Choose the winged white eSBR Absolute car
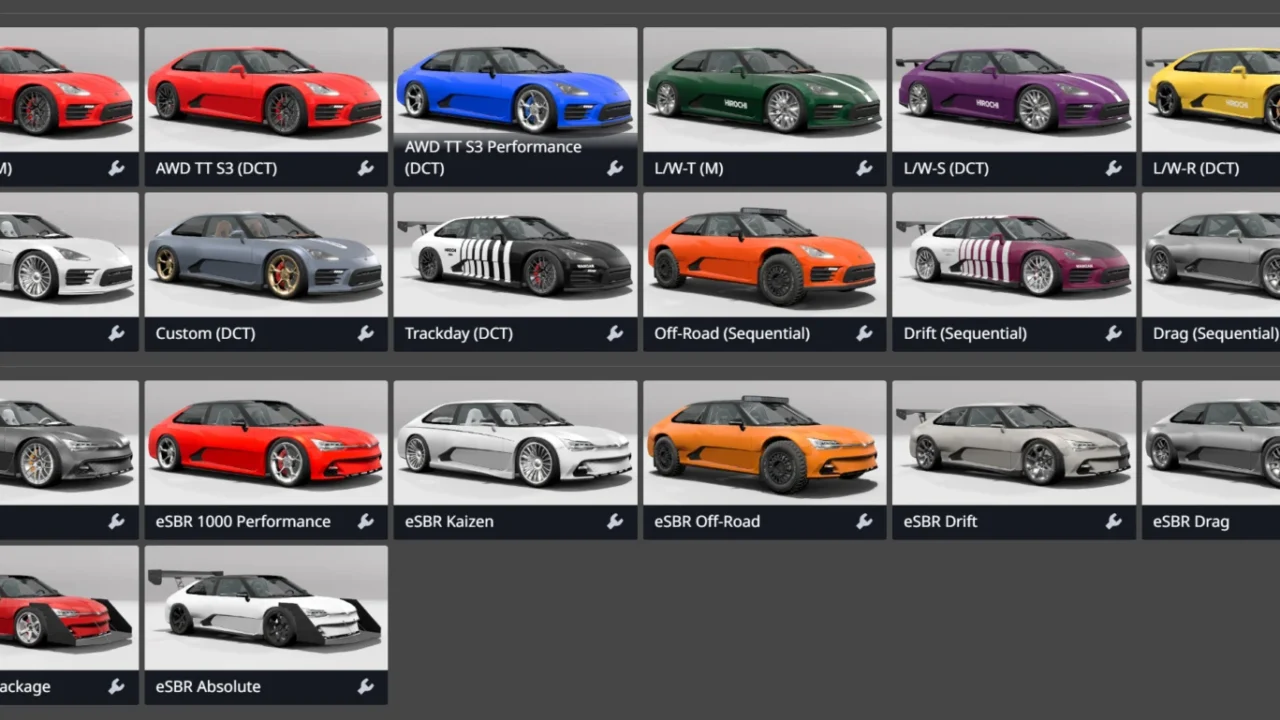The height and width of the screenshot is (720, 1280). click(266, 607)
